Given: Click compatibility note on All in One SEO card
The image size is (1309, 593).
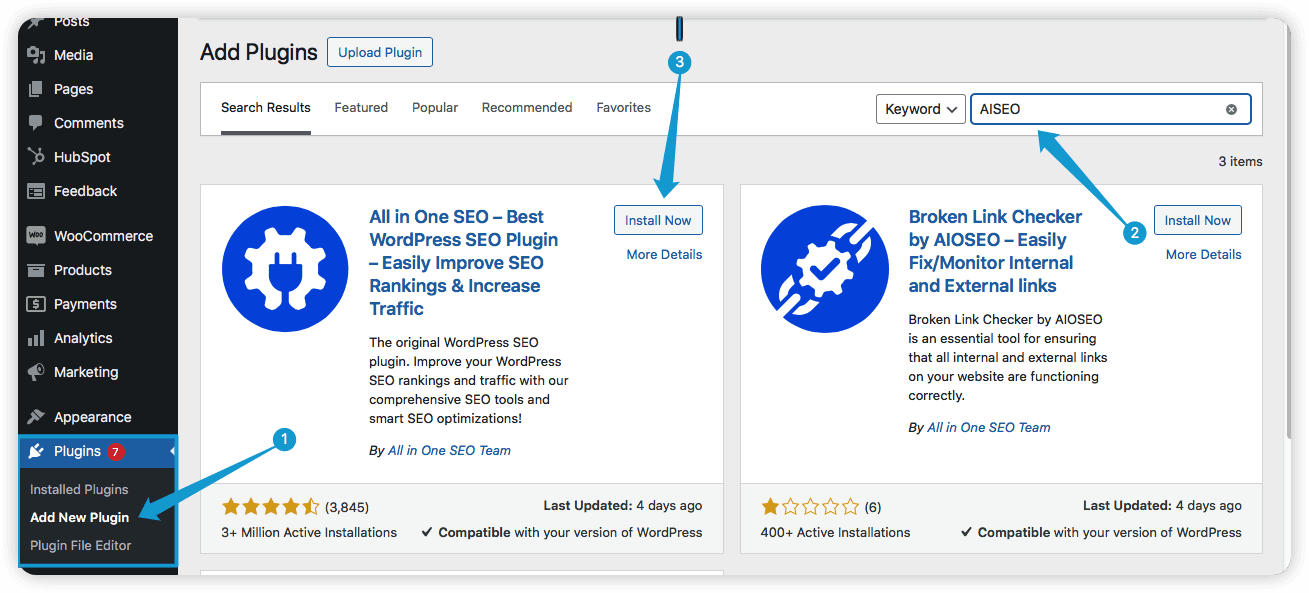Looking at the screenshot, I should click(x=562, y=532).
